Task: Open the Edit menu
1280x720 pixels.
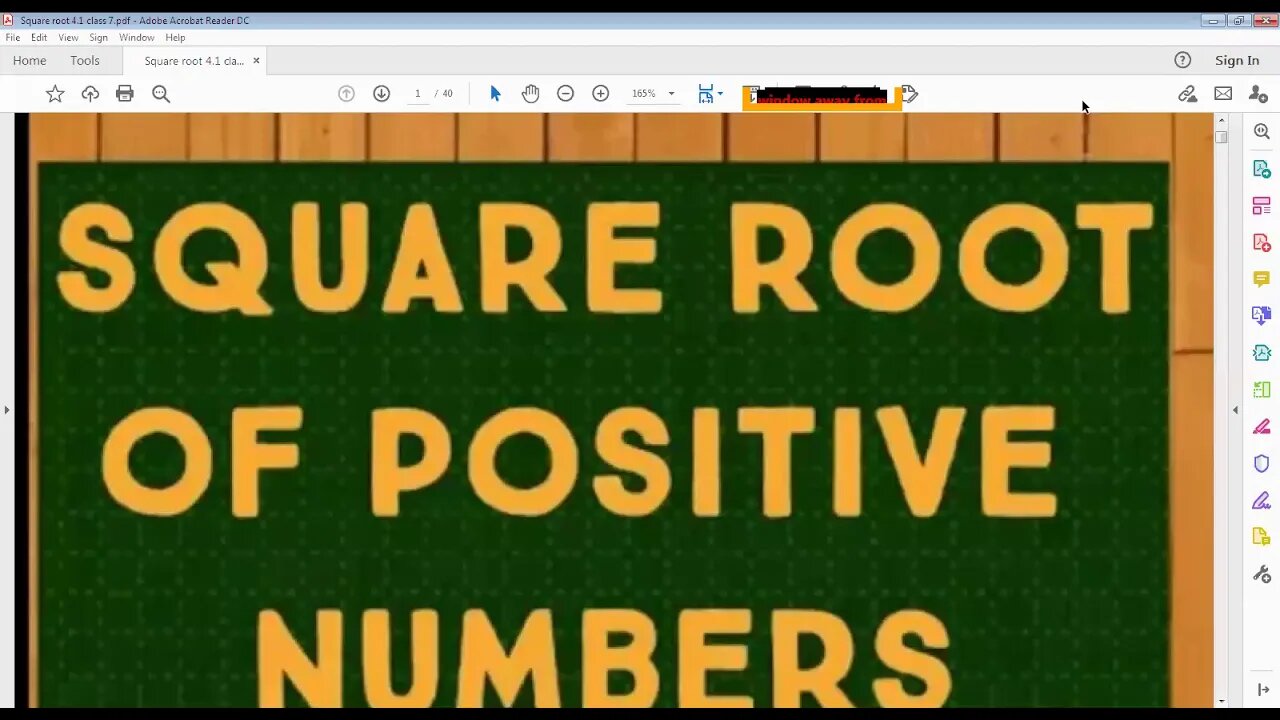Action: pyautogui.click(x=39, y=37)
